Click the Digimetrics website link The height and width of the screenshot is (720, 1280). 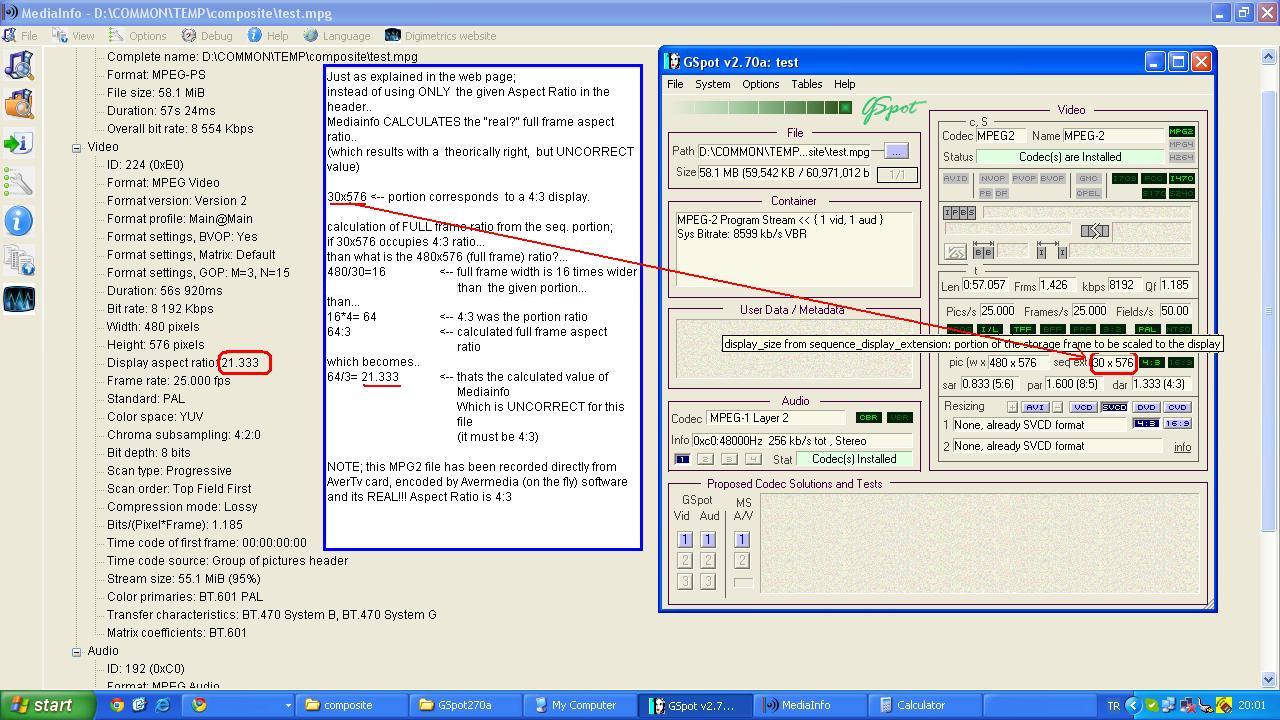click(x=441, y=36)
